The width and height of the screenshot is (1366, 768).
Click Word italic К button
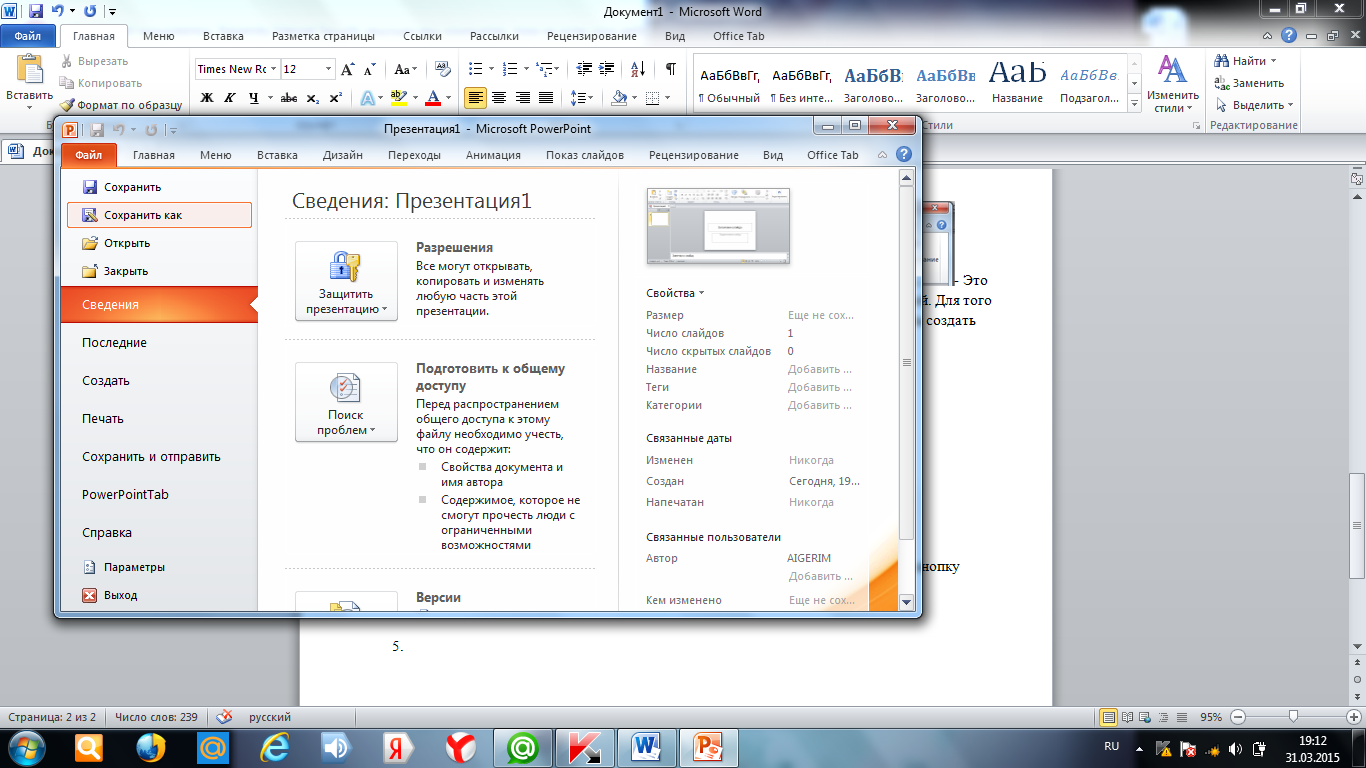(230, 98)
